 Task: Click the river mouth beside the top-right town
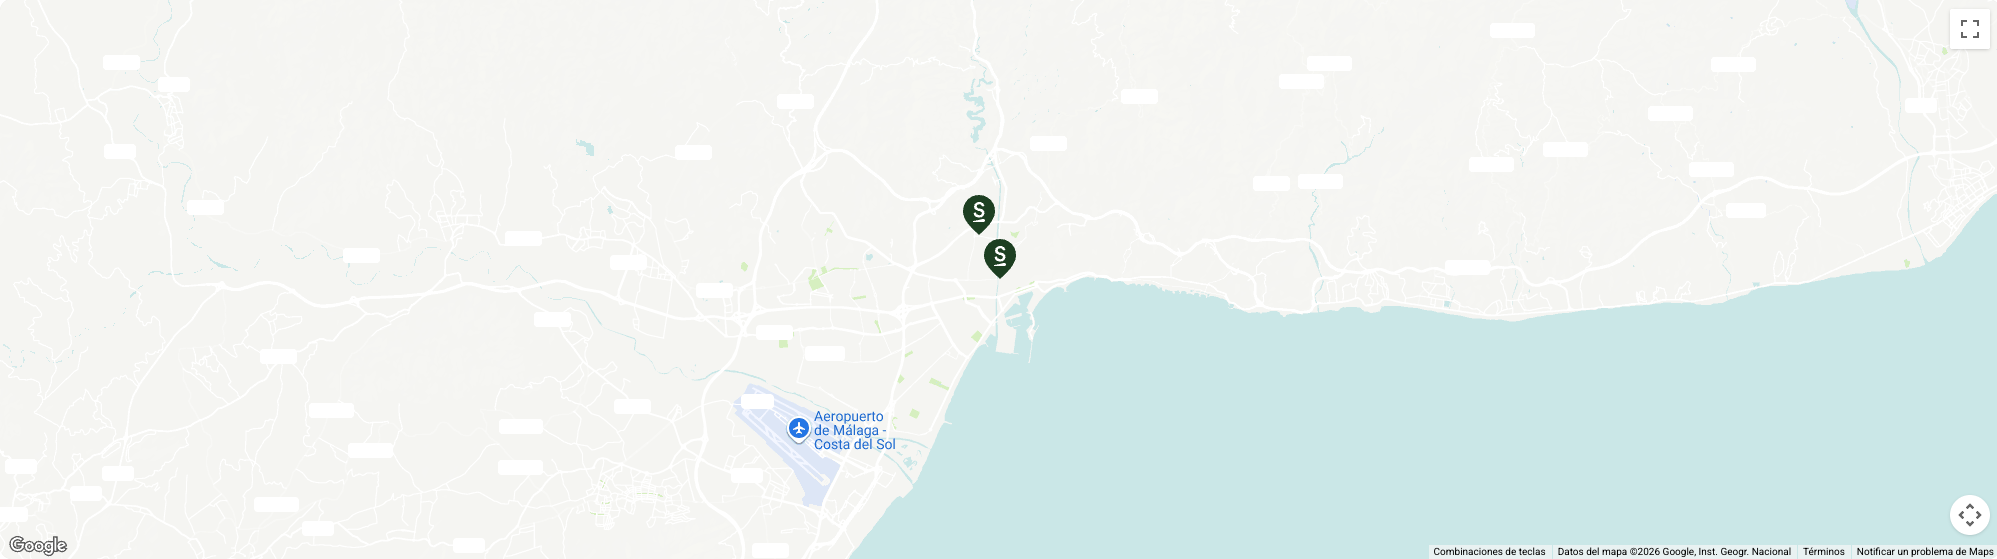[1858, 20]
